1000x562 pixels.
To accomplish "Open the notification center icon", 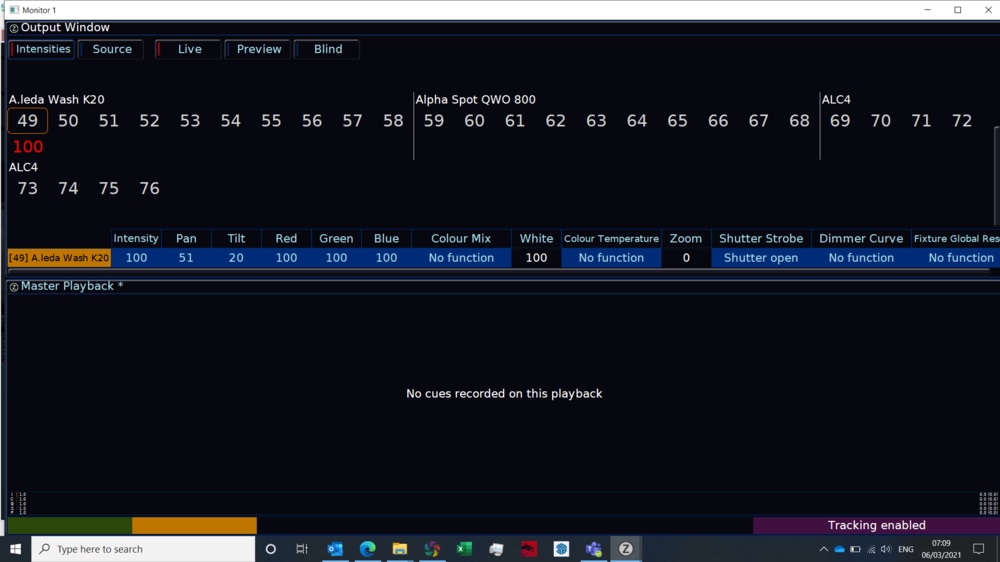I will point(978,549).
